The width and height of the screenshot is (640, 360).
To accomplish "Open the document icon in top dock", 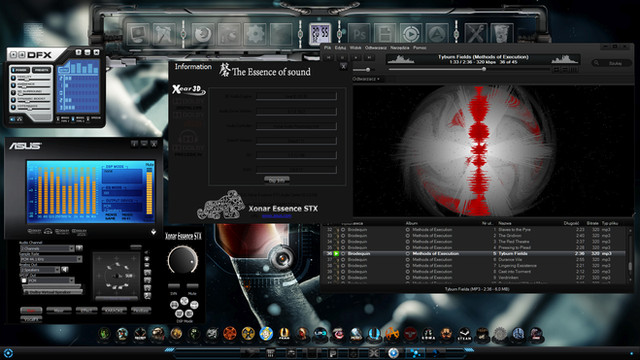I will [x=385, y=34].
